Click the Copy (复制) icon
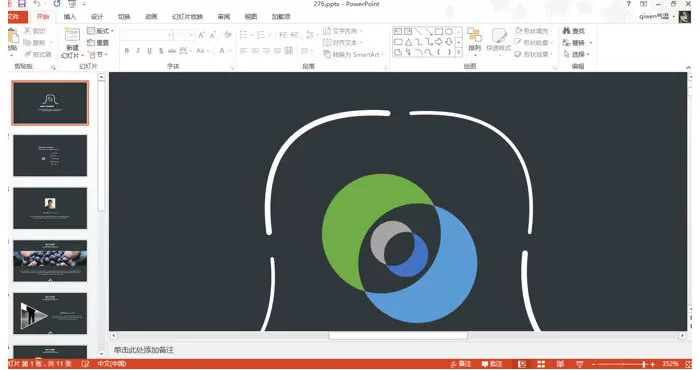Viewport: 700px width, 370px height. click(27, 42)
